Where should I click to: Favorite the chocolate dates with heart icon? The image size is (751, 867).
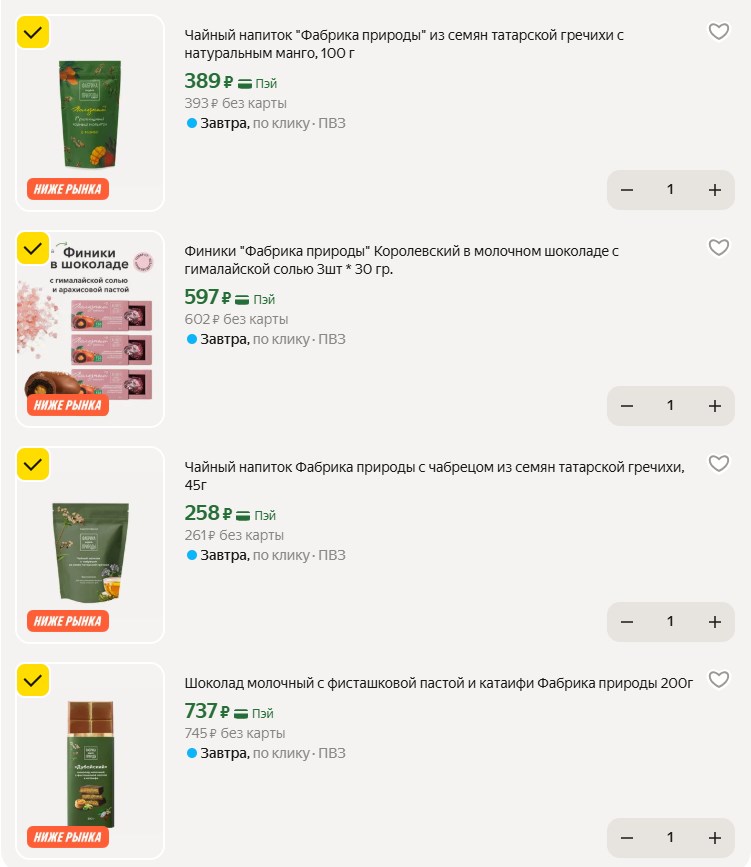click(x=718, y=248)
